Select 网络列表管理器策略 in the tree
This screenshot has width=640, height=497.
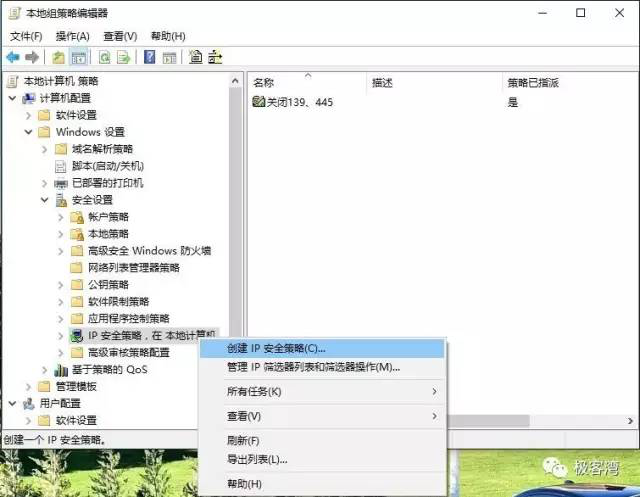click(x=133, y=268)
